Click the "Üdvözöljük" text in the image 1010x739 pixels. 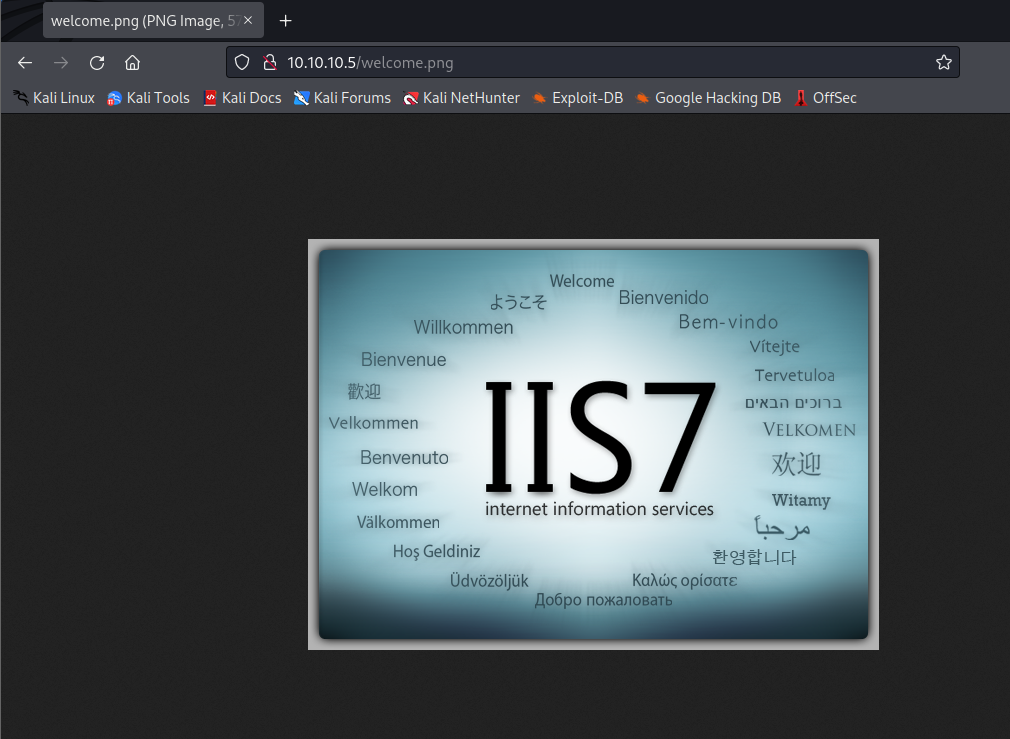489,581
